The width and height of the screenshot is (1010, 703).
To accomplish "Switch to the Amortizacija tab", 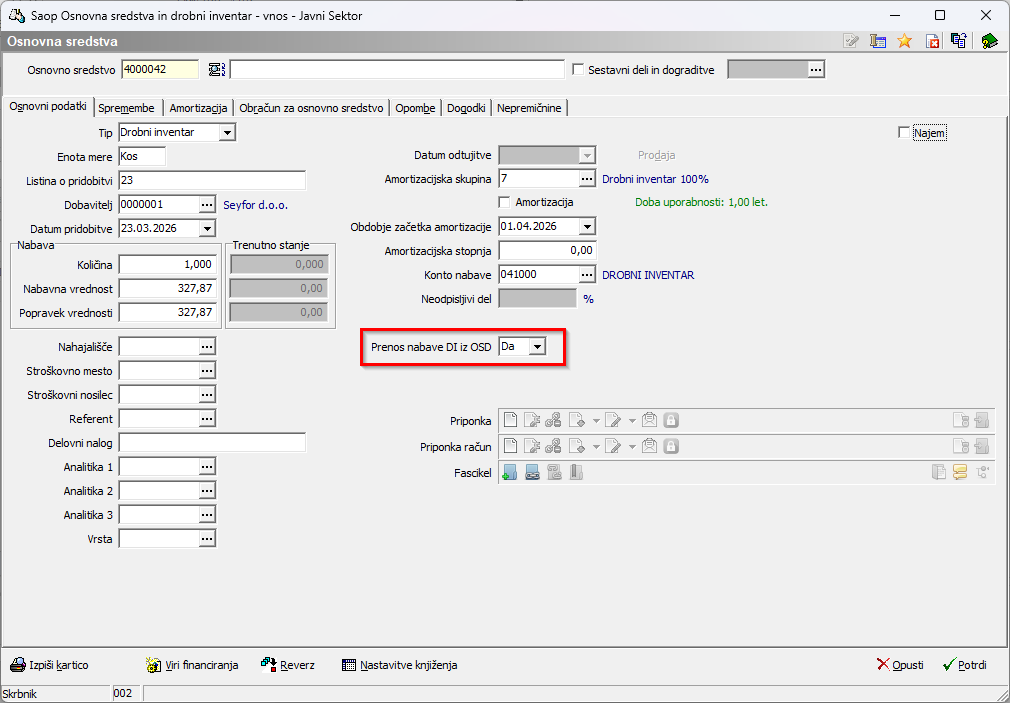I will pyautogui.click(x=198, y=108).
